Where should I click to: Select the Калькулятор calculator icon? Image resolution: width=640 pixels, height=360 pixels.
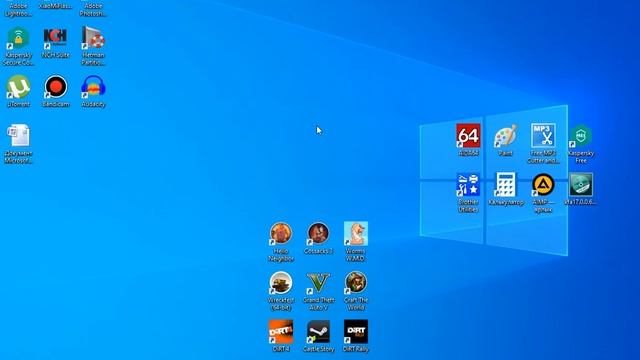coord(506,184)
